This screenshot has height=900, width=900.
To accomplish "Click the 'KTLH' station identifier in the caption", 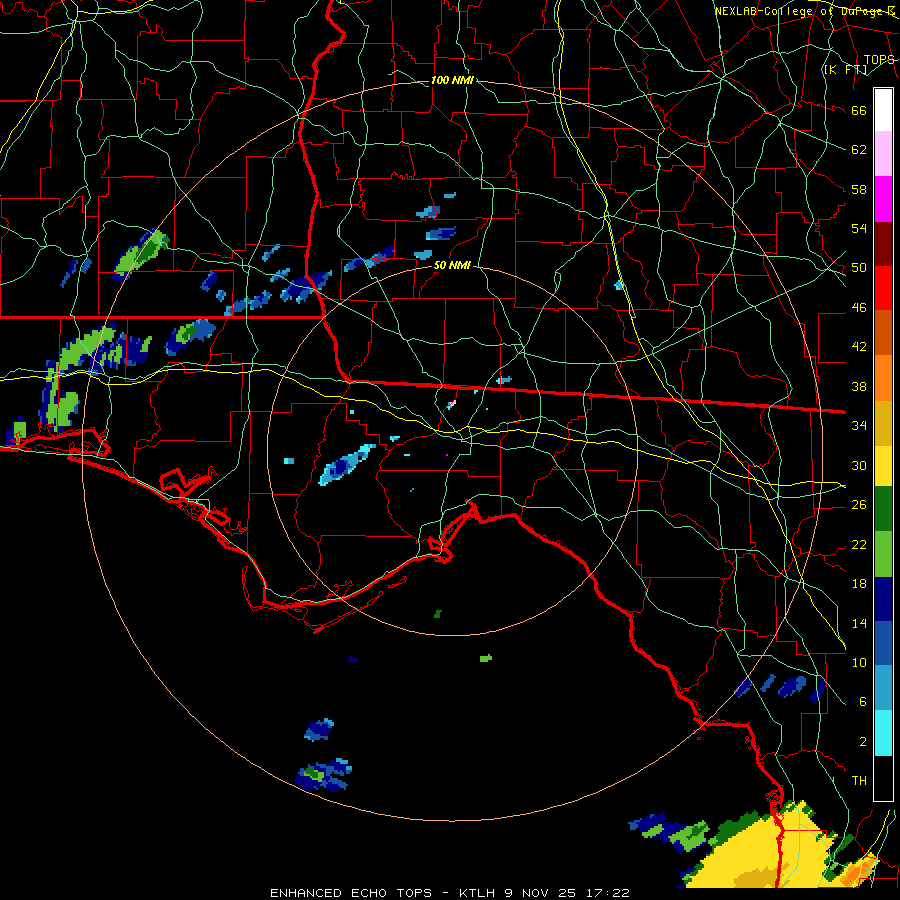I will pos(477,893).
